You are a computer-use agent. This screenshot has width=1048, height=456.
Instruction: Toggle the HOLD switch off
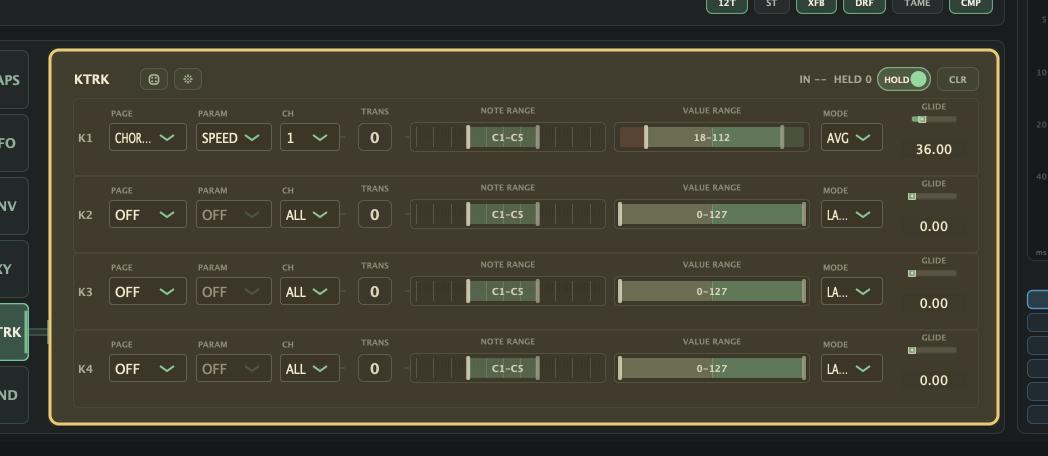point(904,80)
